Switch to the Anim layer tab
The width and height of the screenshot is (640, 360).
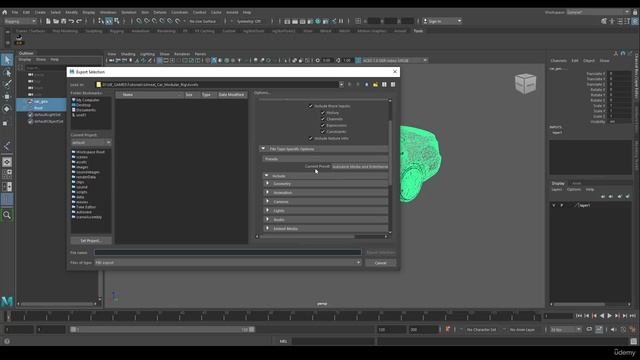pyautogui.click(x=576, y=184)
